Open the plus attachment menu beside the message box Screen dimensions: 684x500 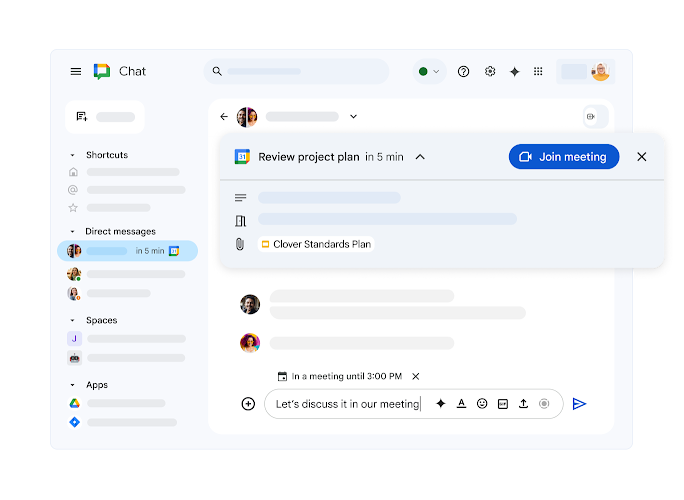coord(248,404)
